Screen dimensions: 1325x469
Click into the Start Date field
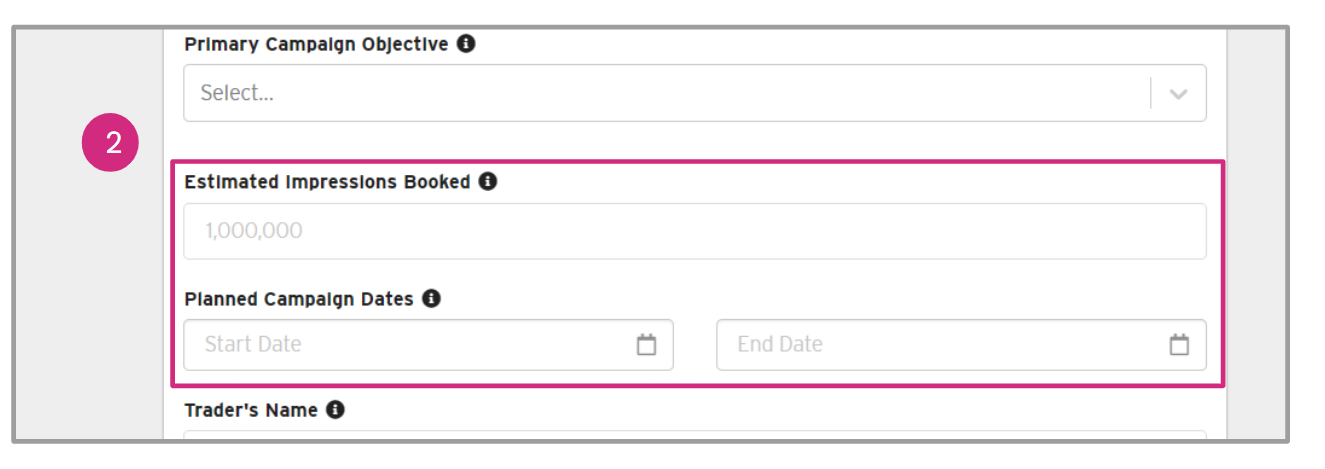coord(410,345)
